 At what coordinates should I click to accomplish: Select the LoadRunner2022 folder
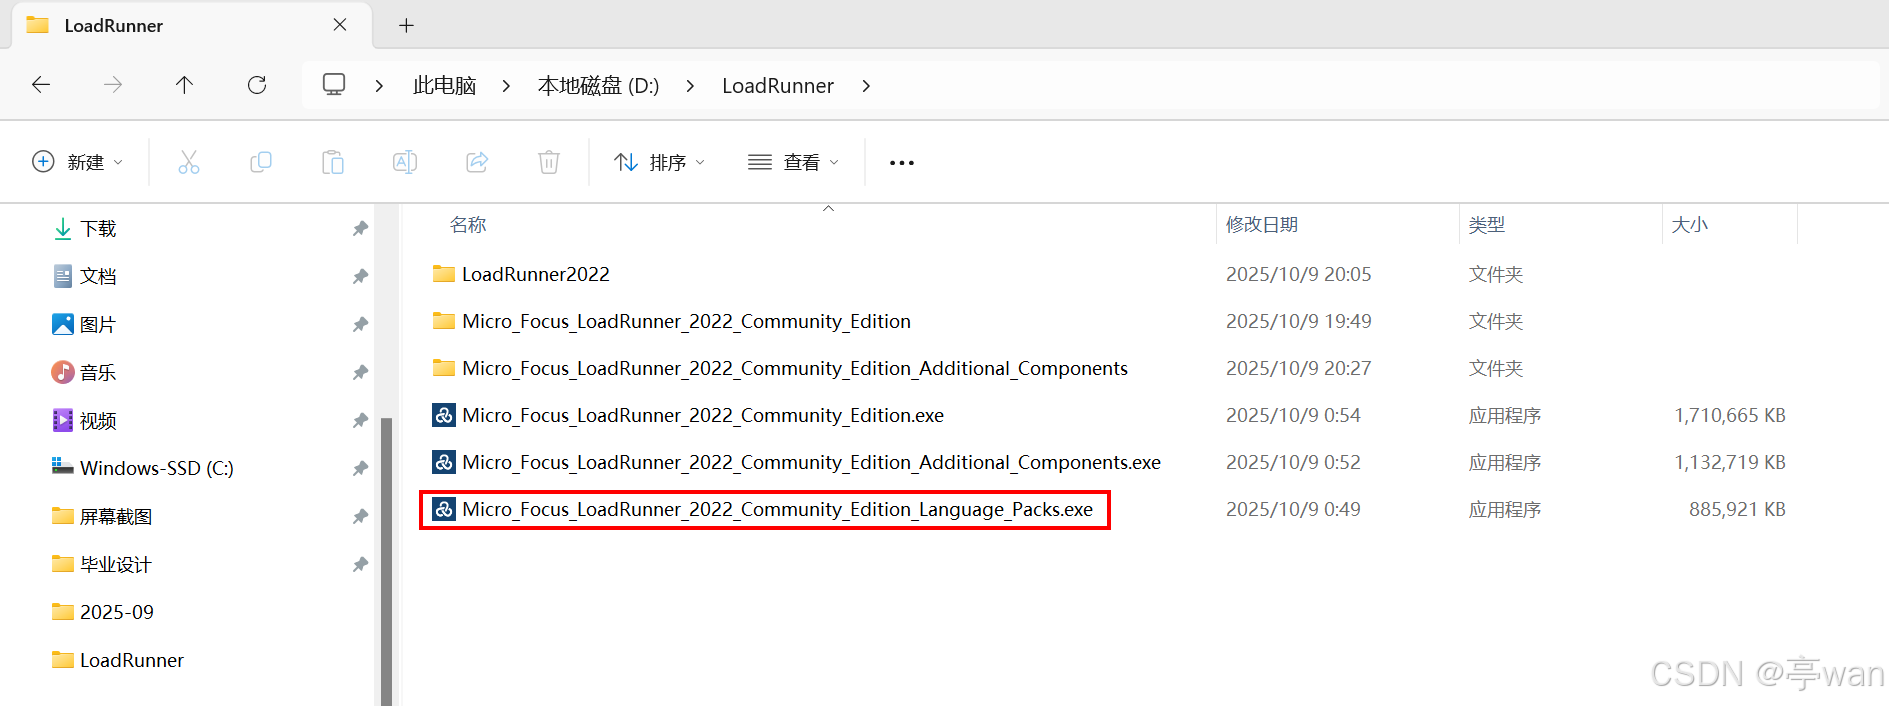point(536,274)
